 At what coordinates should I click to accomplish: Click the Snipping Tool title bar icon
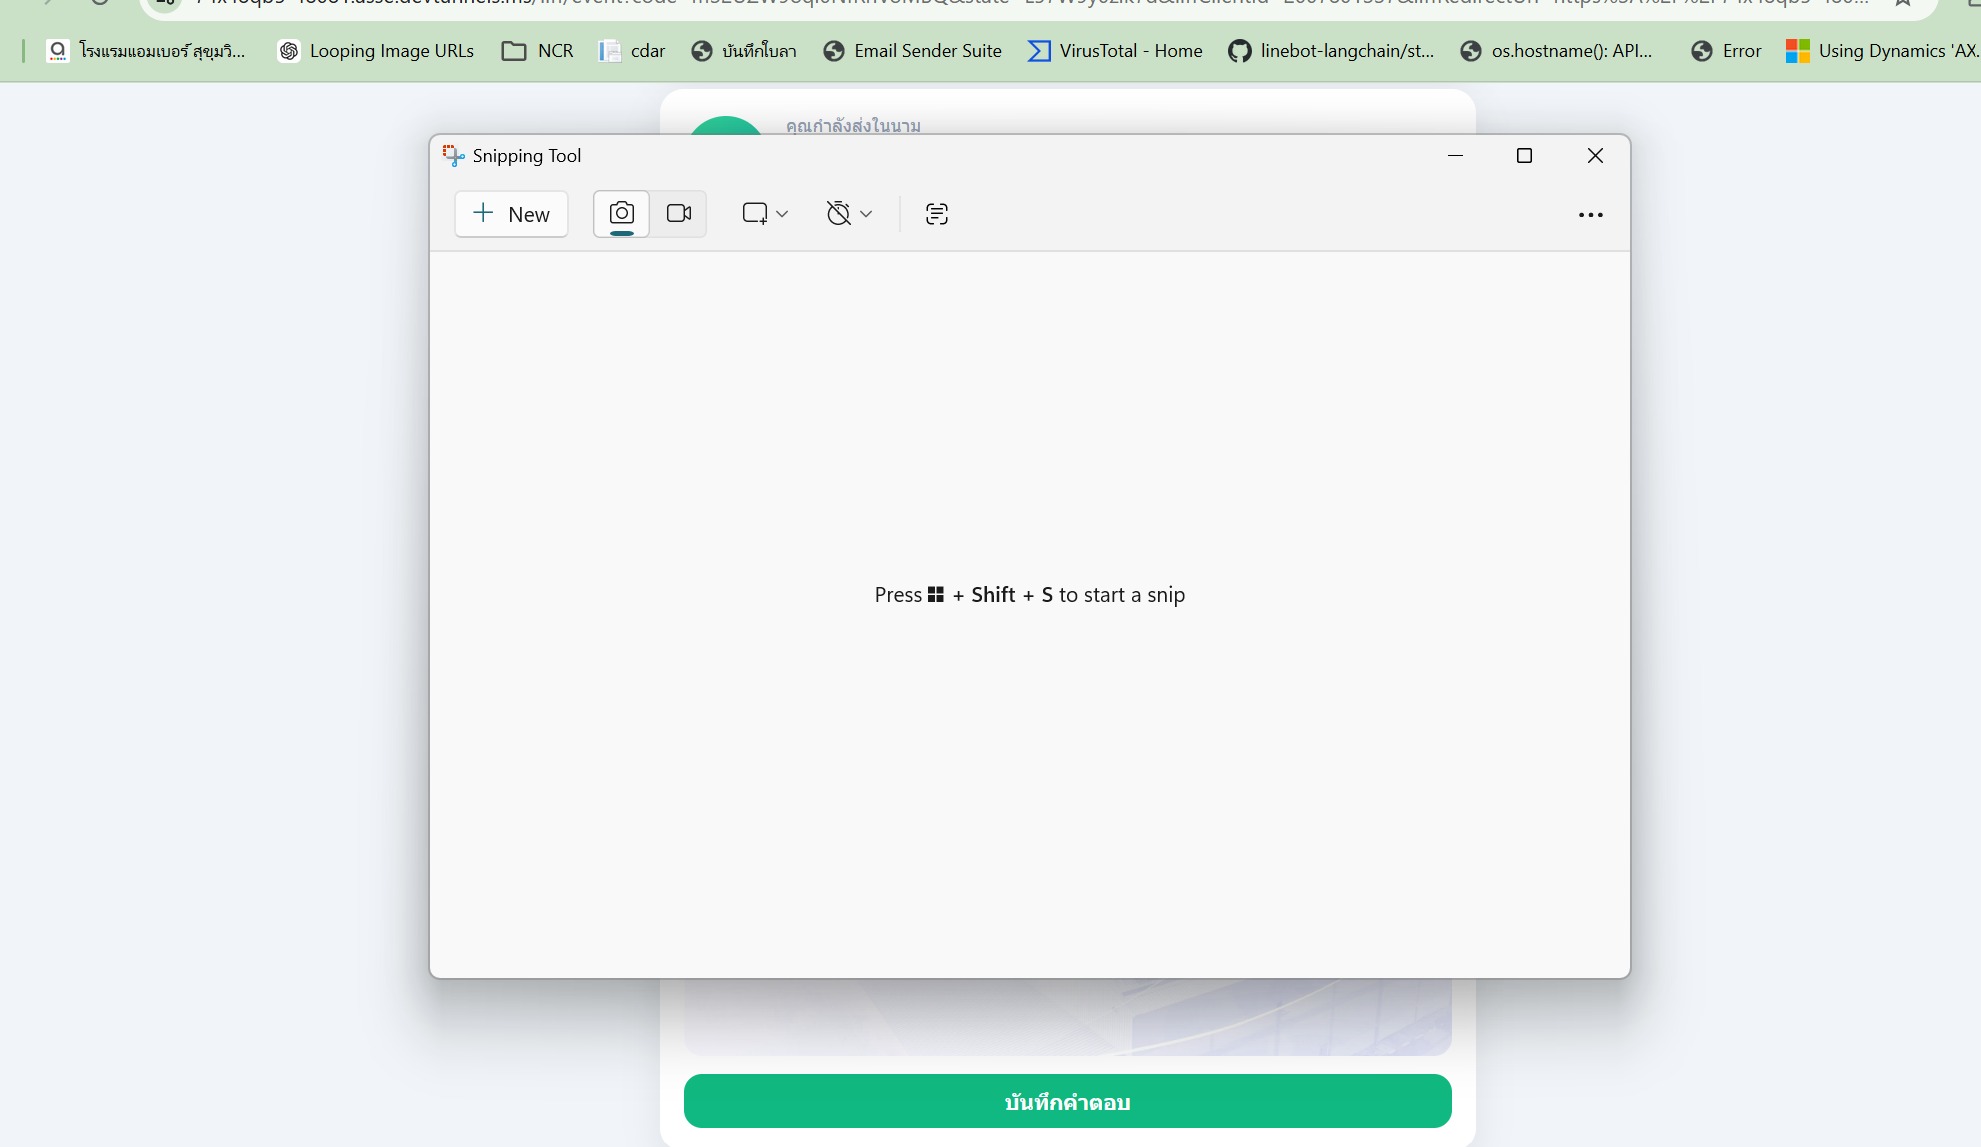(x=453, y=156)
